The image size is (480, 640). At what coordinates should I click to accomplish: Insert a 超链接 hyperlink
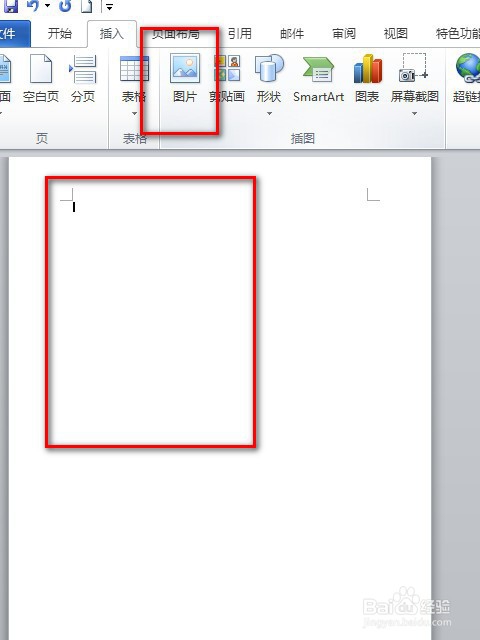click(467, 80)
